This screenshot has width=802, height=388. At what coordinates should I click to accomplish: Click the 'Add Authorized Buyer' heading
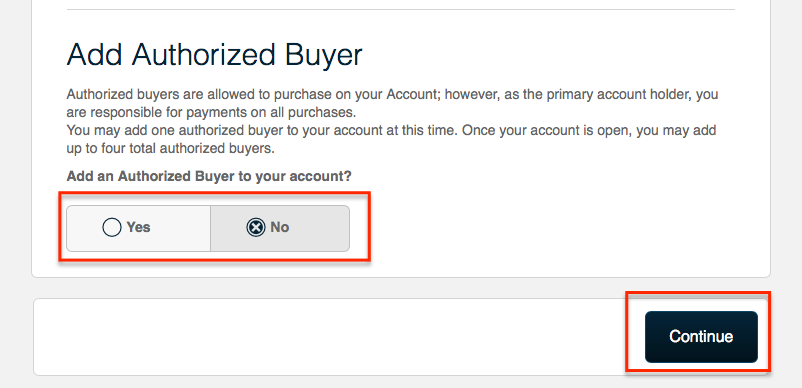pyautogui.click(x=214, y=54)
